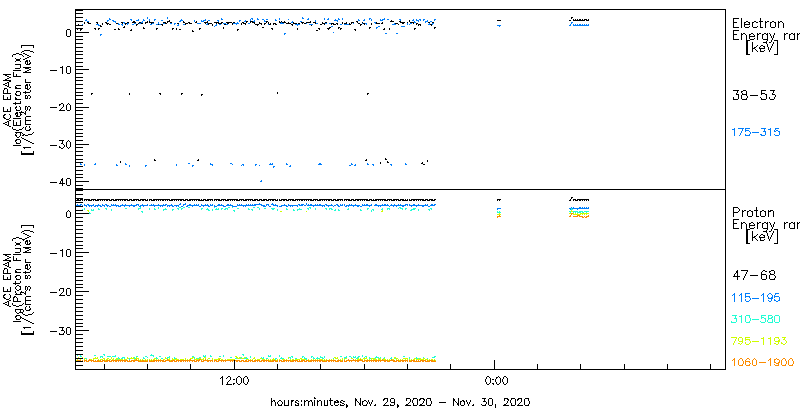This screenshot has height=410, width=800.
Task: Click the 310-580 proton energy legend label
Action: click(x=756, y=320)
